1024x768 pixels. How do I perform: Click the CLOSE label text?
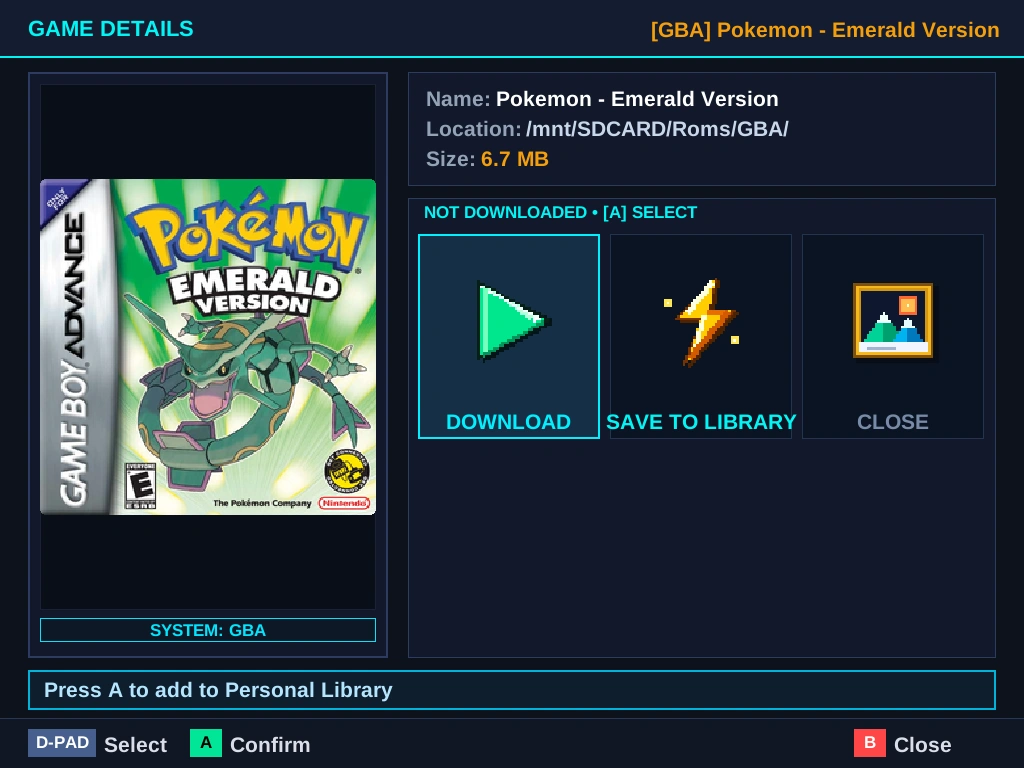pyautogui.click(x=893, y=422)
